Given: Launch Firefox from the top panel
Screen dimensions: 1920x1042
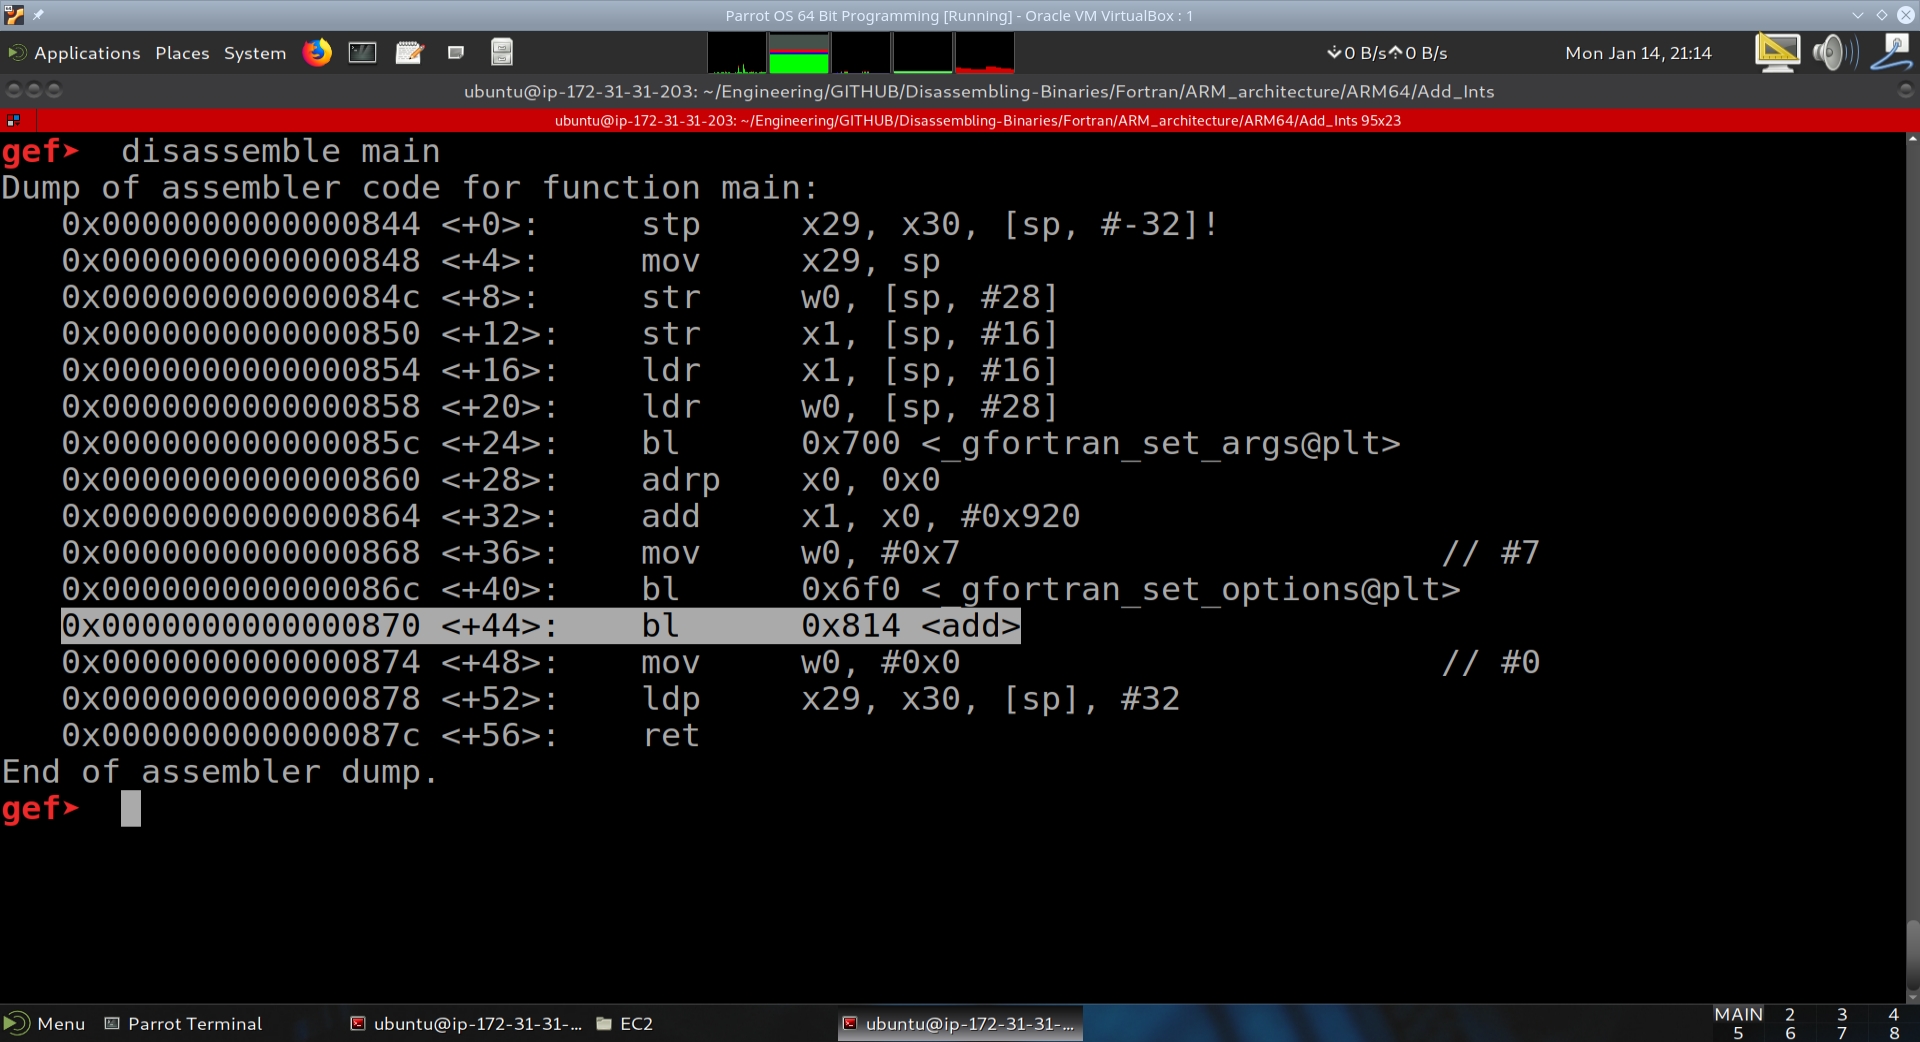Looking at the screenshot, I should click(x=317, y=52).
